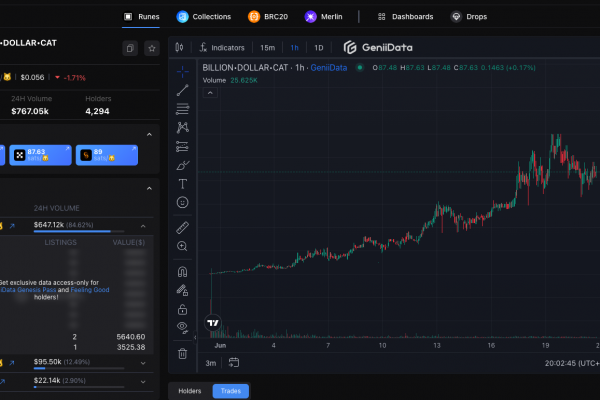Open the emoji icons tool
This screenshot has width=600, height=400.
[x=183, y=202]
